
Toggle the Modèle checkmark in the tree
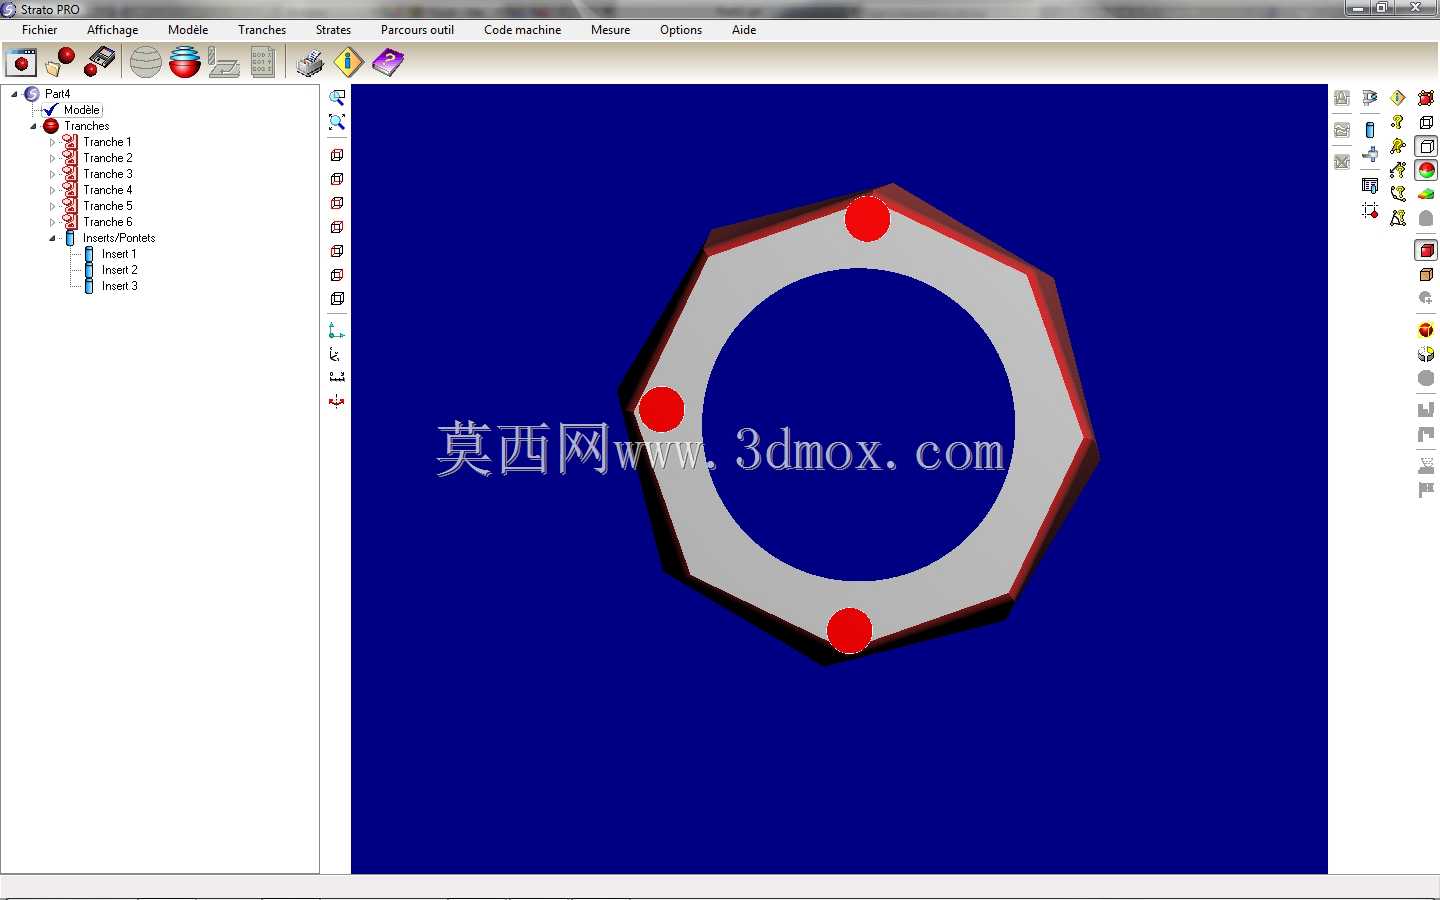[x=50, y=110]
